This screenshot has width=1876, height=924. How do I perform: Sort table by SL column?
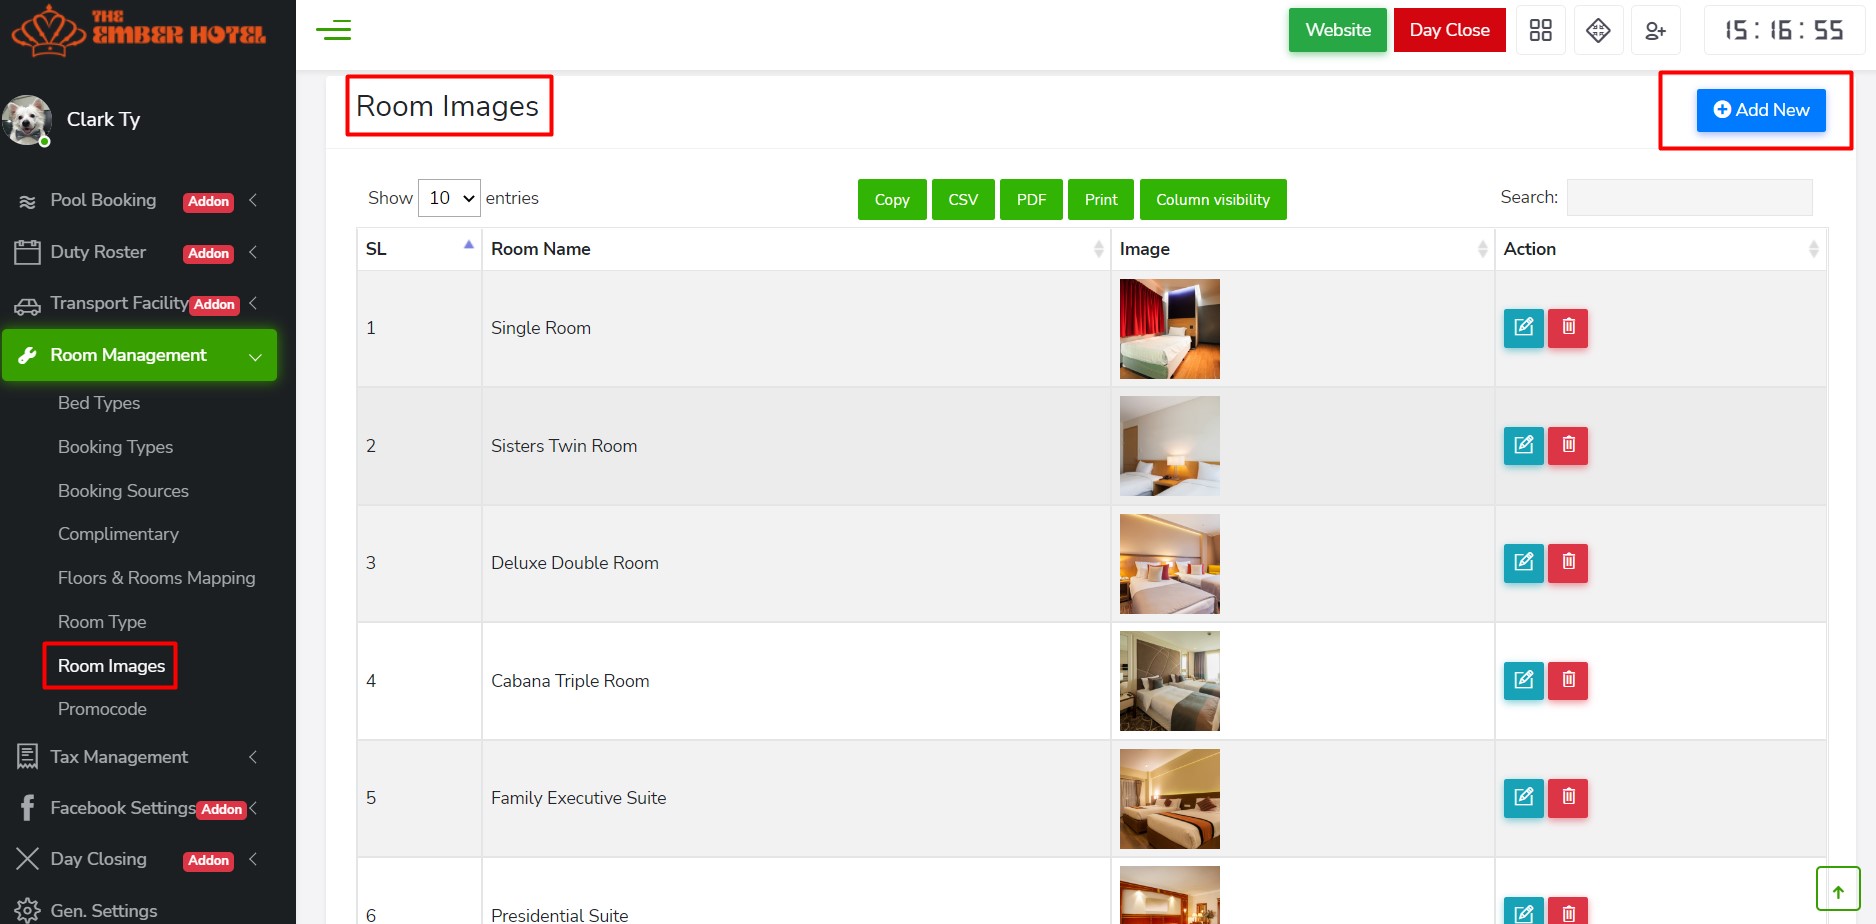419,249
